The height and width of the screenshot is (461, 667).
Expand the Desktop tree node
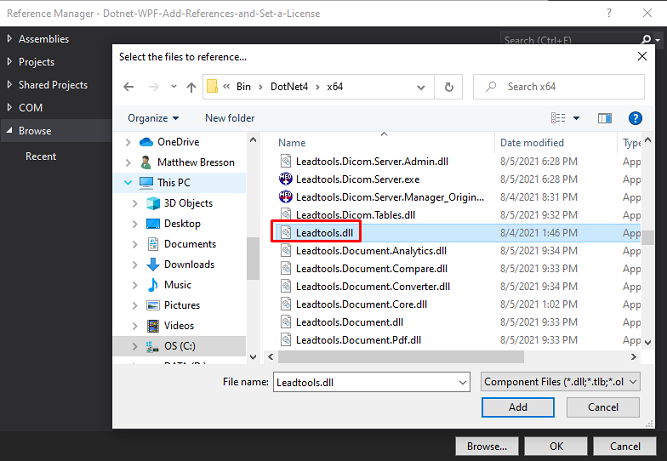[x=135, y=224]
